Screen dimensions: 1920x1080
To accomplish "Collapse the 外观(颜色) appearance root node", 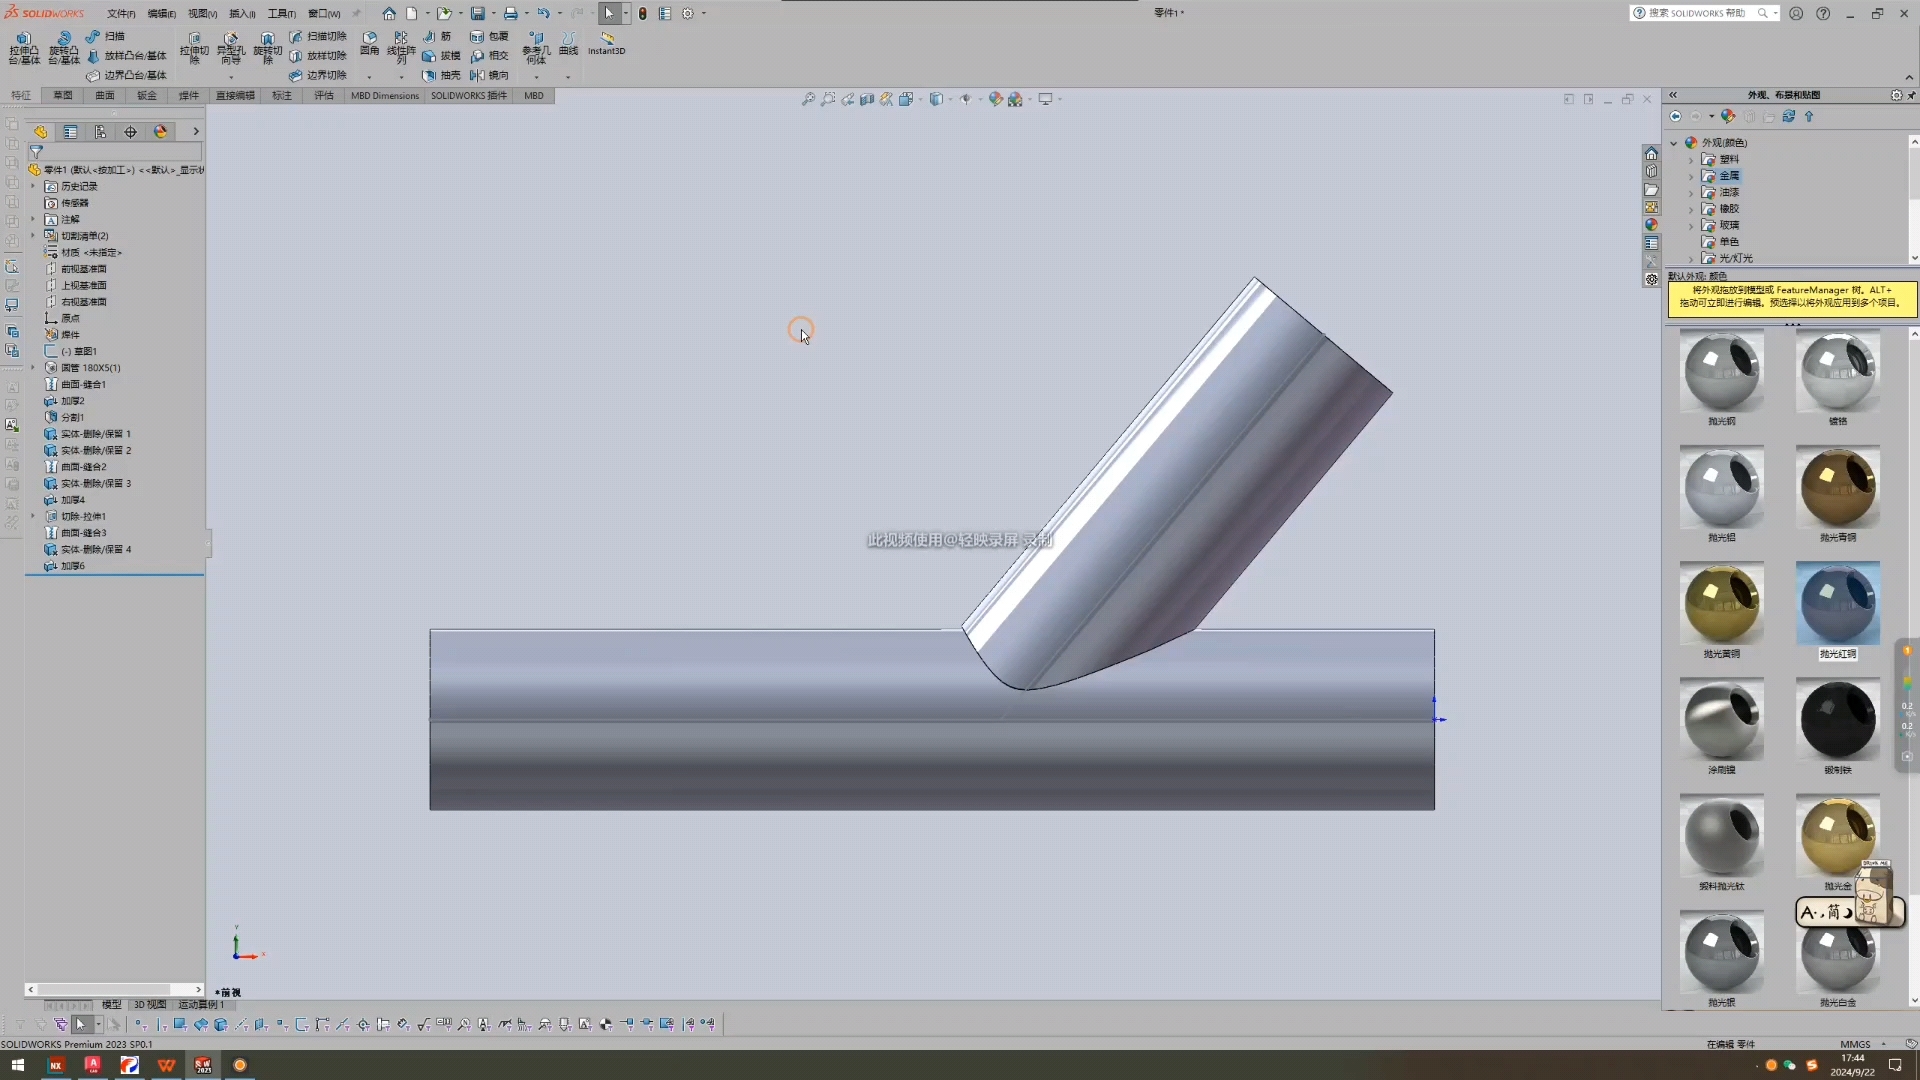I will [x=1674, y=143].
